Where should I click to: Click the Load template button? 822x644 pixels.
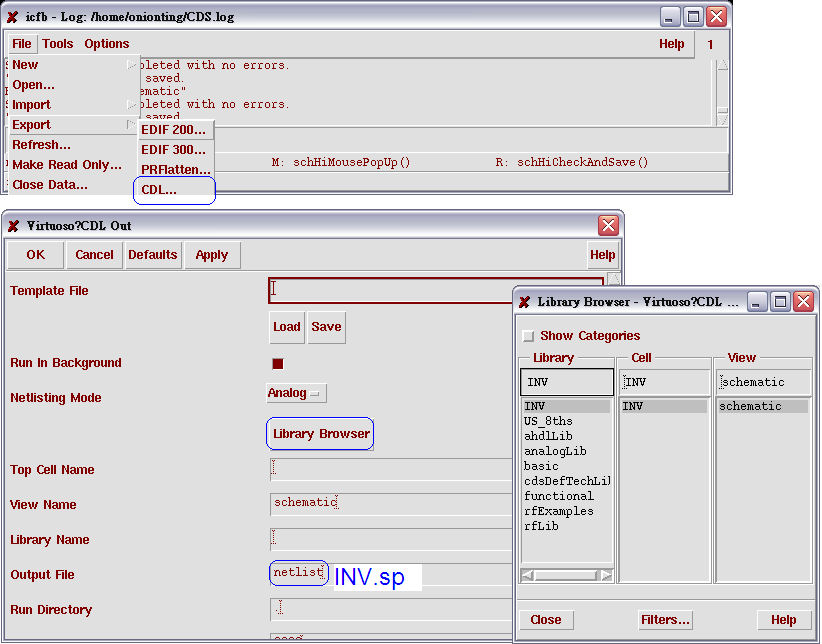pyautogui.click(x=287, y=327)
